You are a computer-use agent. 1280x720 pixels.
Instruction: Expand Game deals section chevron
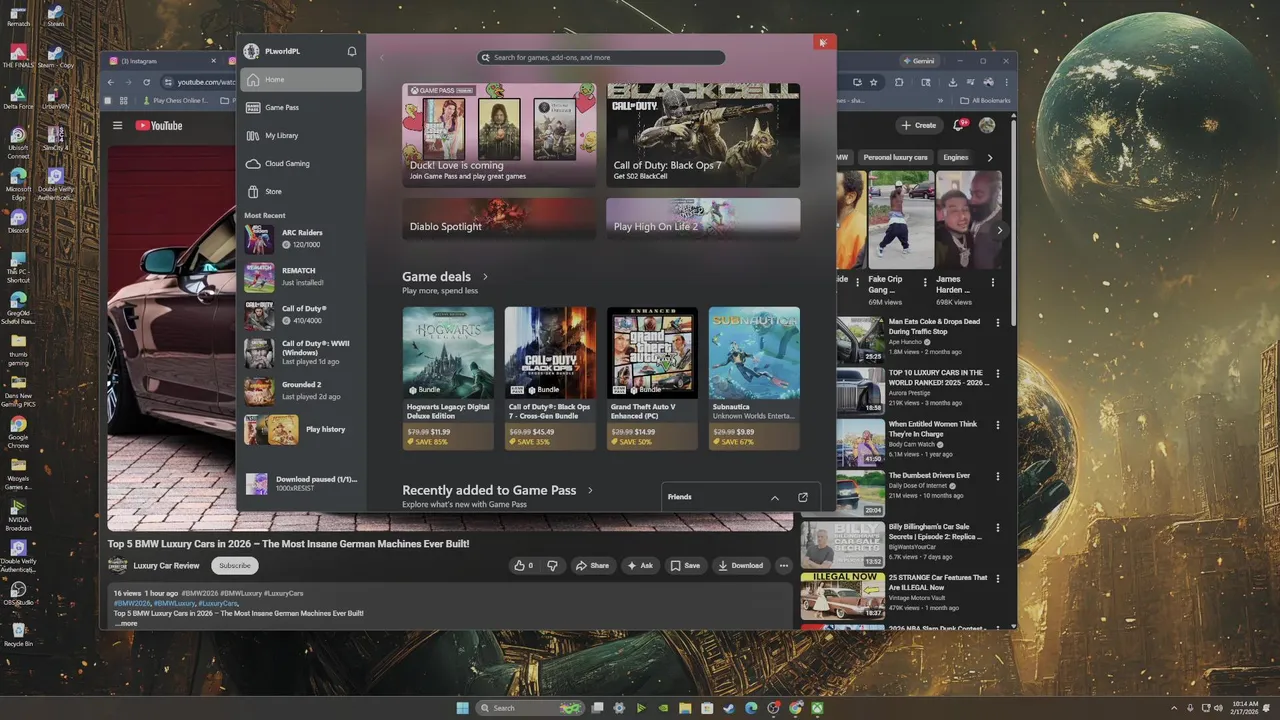click(485, 277)
